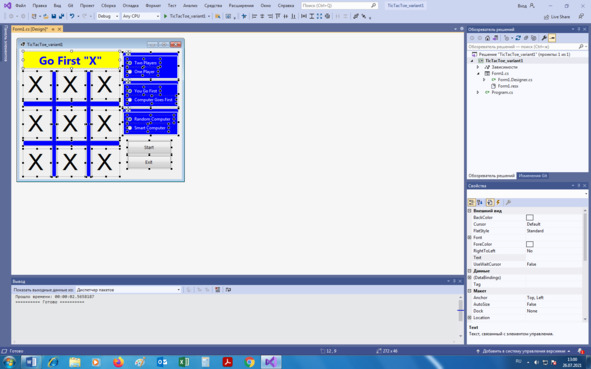The width and height of the screenshot is (591, 369).
Task: Click the Exit button on the form
Action: coord(149,162)
